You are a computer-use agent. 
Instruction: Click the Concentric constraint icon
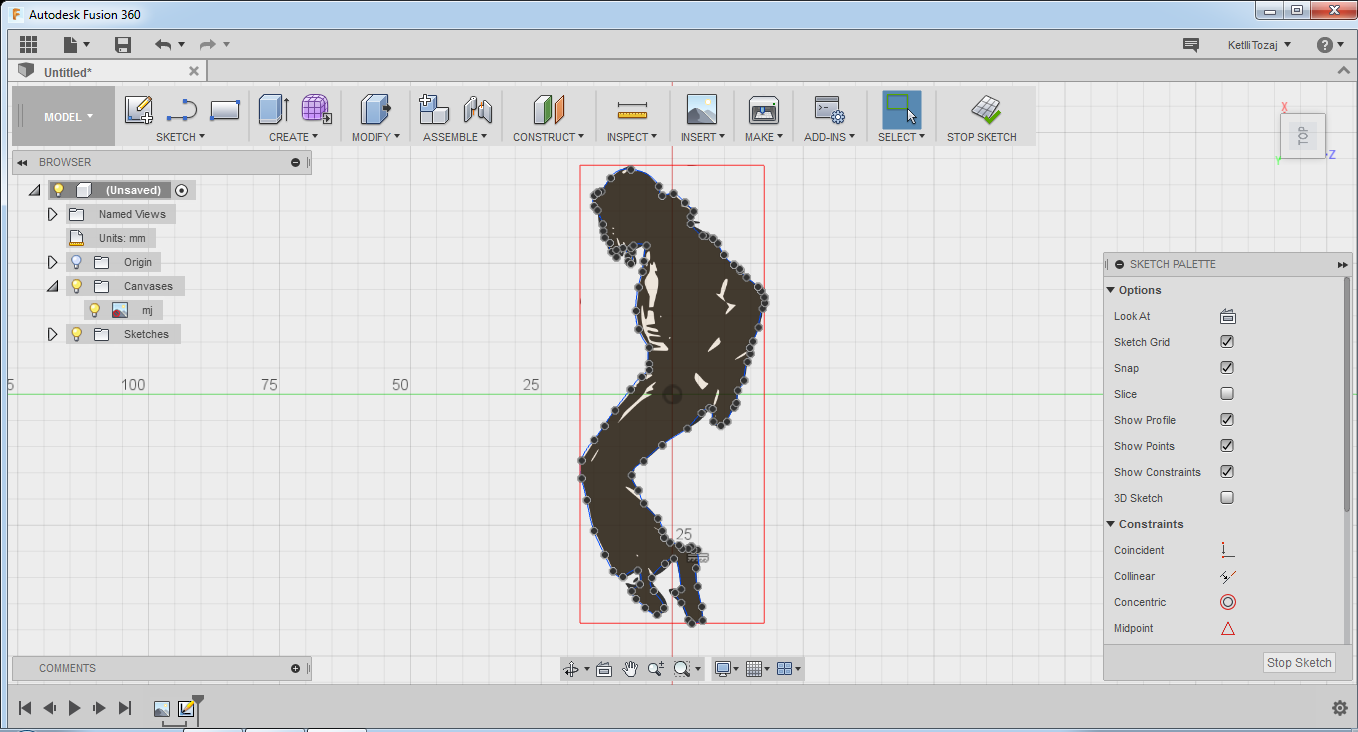1228,602
